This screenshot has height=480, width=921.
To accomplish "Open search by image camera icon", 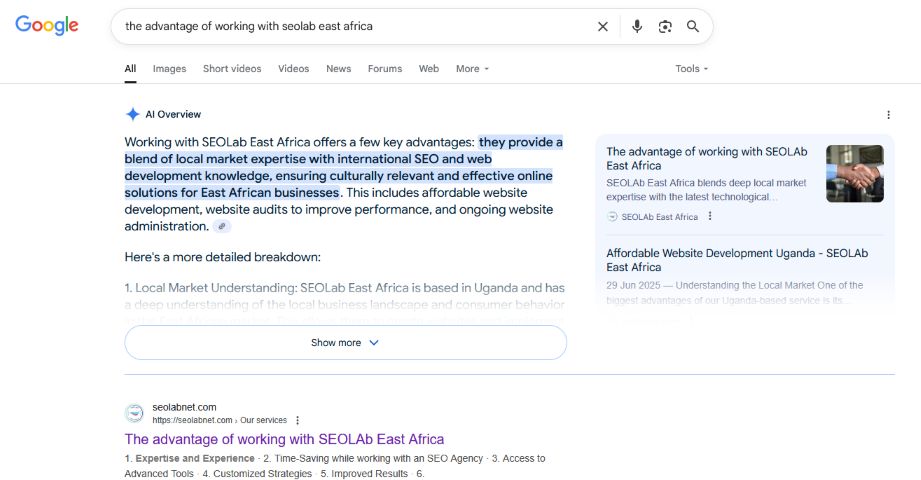I will tap(665, 26).
